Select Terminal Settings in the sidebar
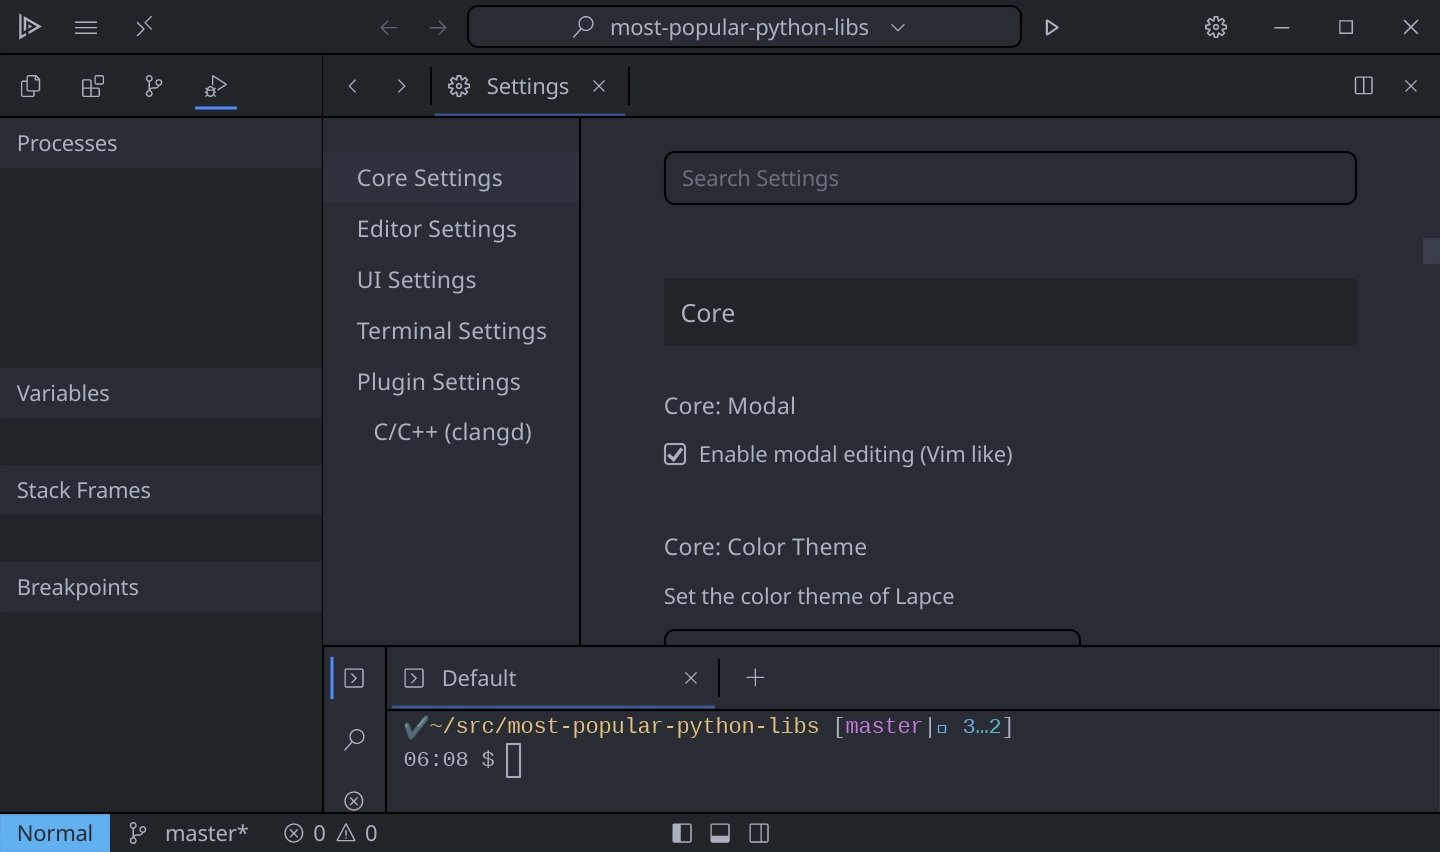The width and height of the screenshot is (1440, 852). 452,331
